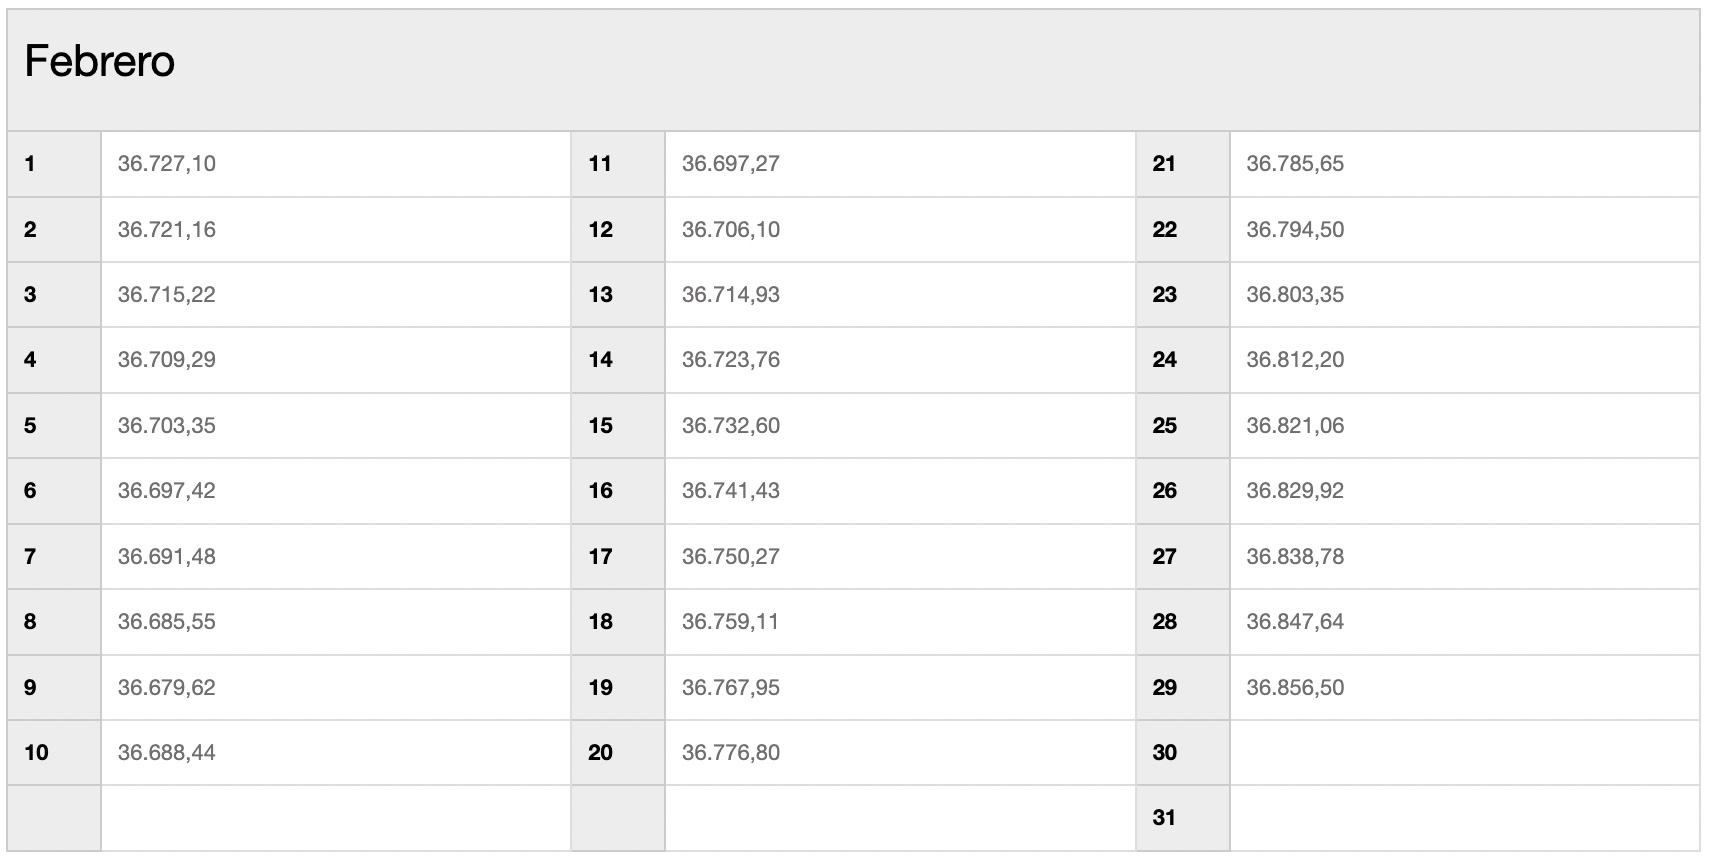The height and width of the screenshot is (860, 1710).
Task: Select day 27 value 36.838,78
Action: [x=1295, y=556]
